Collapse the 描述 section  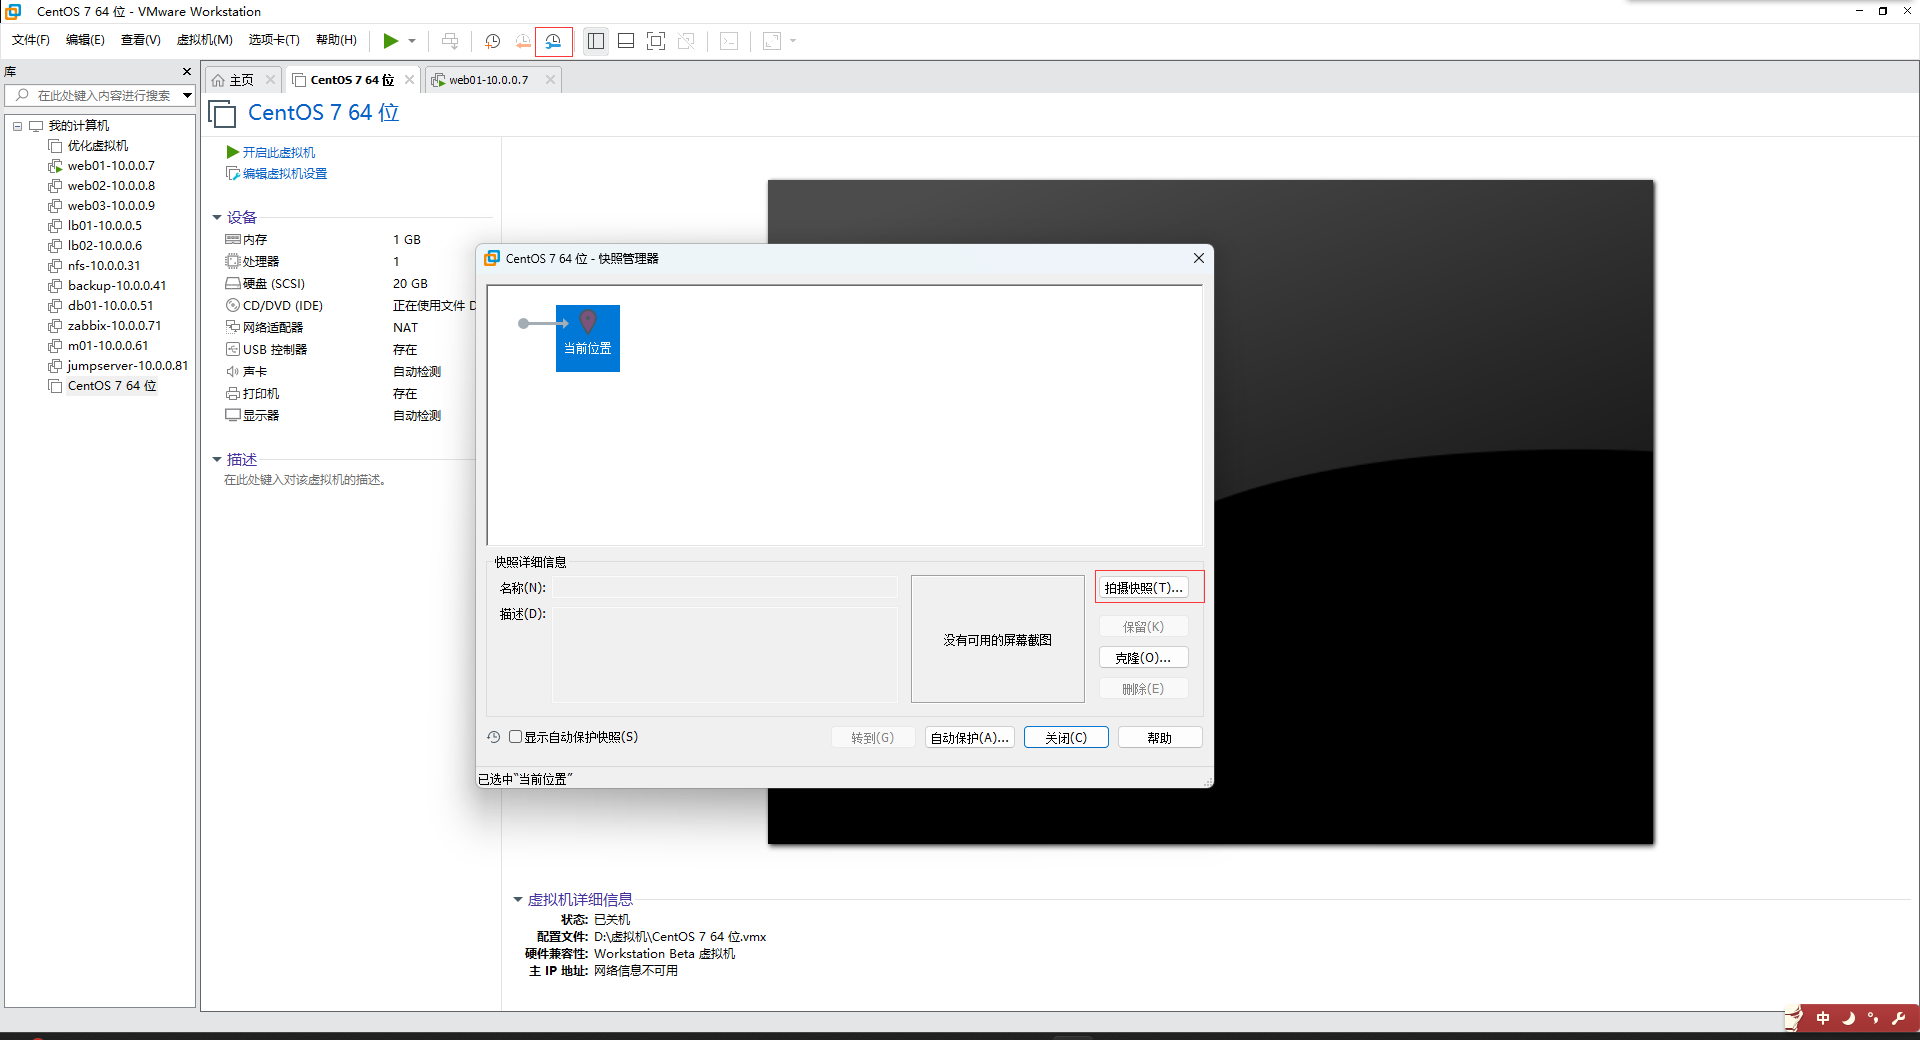tap(217, 460)
